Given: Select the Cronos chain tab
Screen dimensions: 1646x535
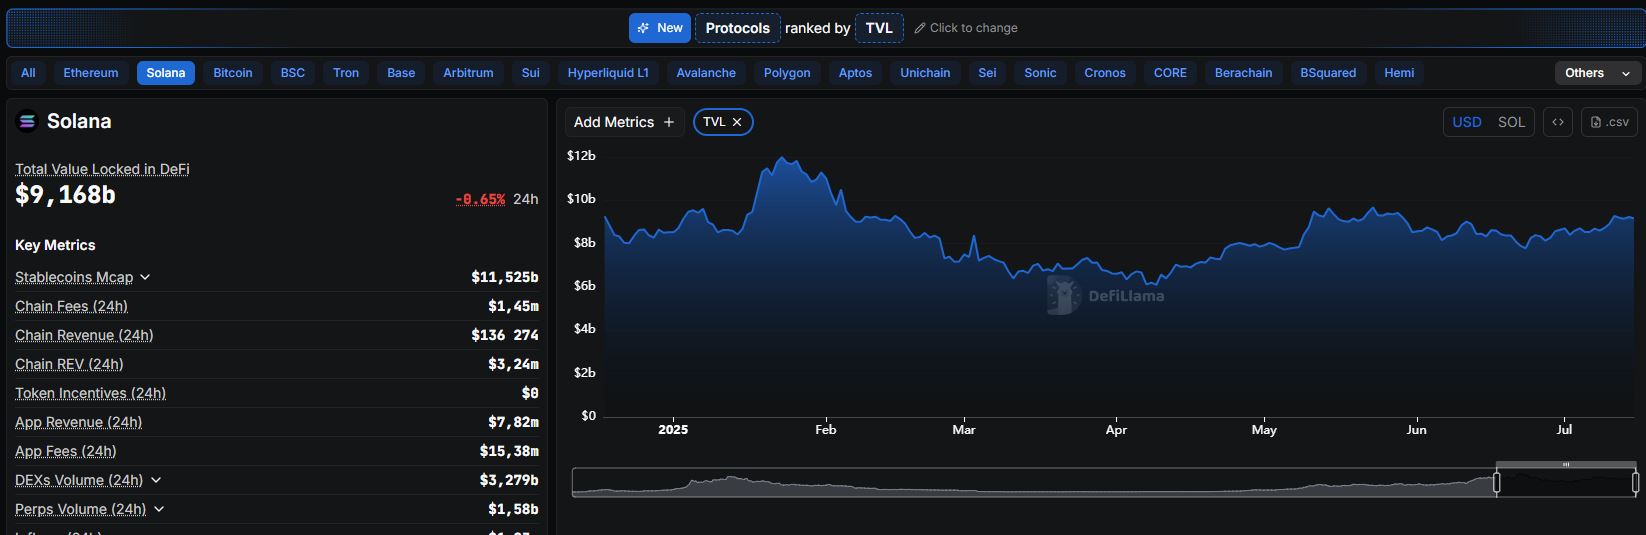Looking at the screenshot, I should click(x=1105, y=73).
